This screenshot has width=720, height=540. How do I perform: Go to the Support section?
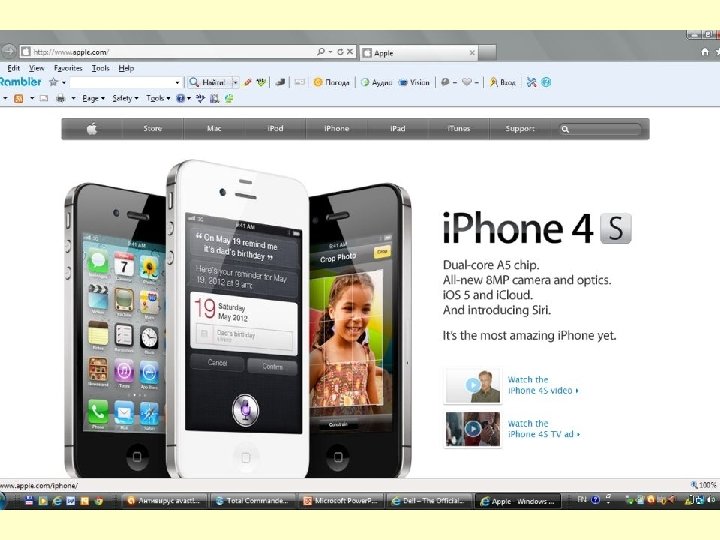click(520, 129)
